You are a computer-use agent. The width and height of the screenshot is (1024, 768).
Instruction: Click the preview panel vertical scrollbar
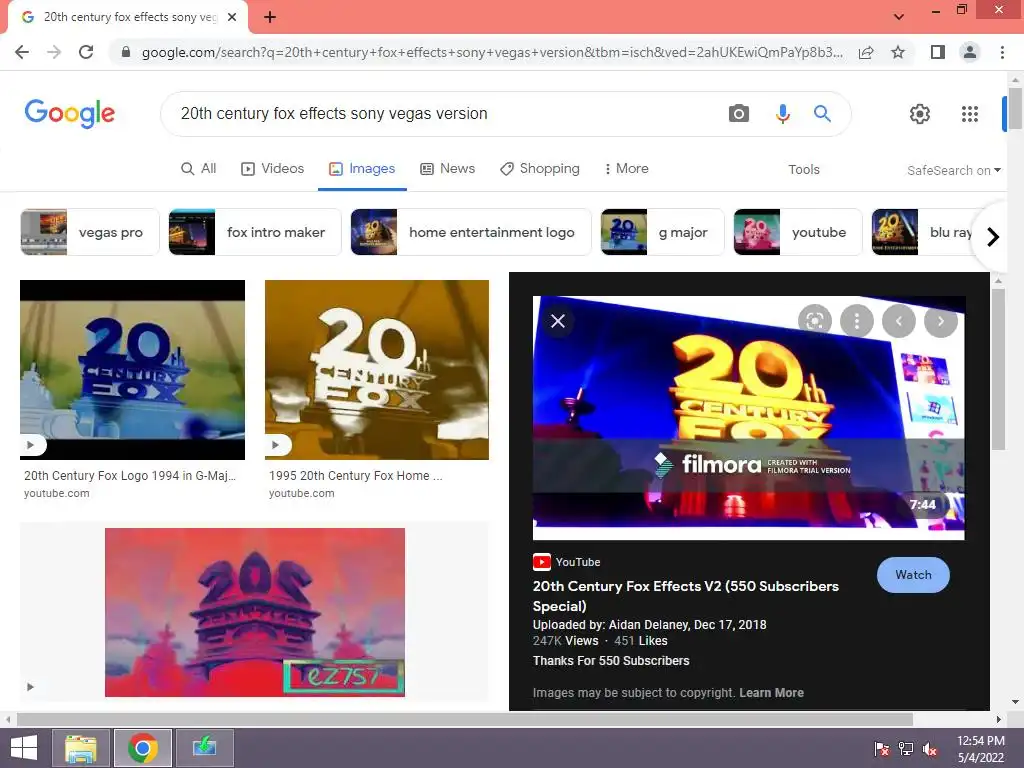coord(998,370)
